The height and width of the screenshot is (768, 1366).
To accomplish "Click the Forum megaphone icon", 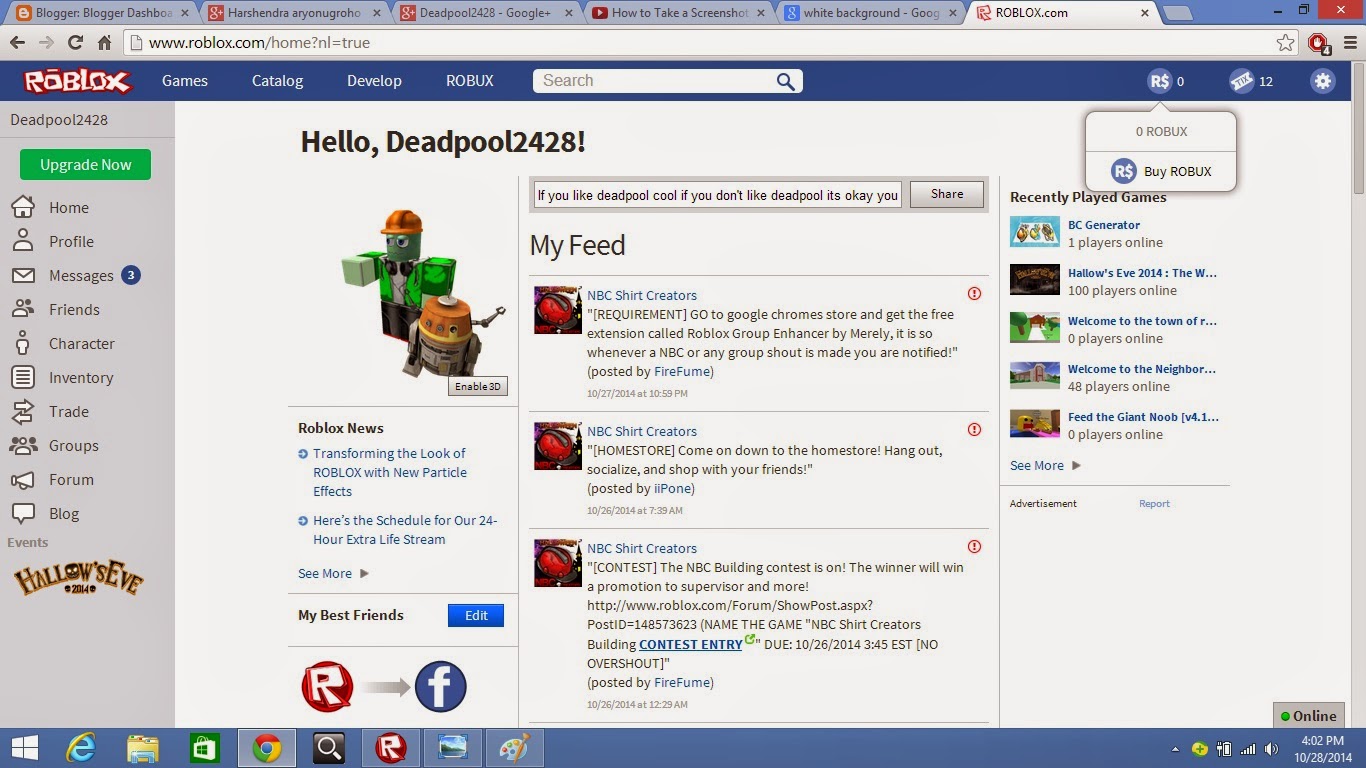I will pos(23,479).
